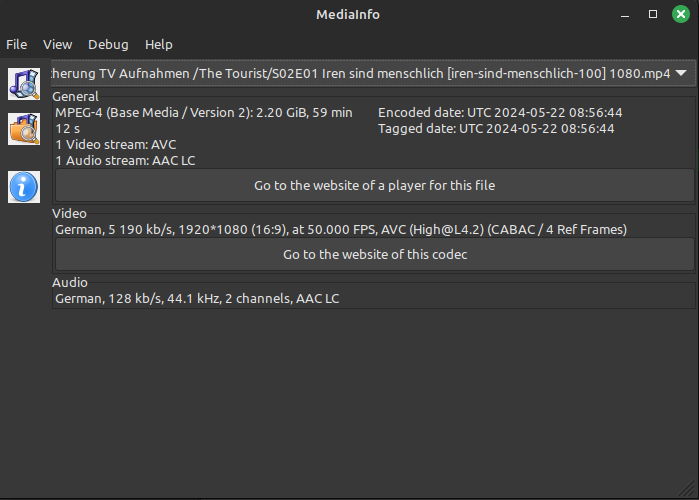Click Go to the website of this codec
The height and width of the screenshot is (500, 699).
pyautogui.click(x=374, y=254)
